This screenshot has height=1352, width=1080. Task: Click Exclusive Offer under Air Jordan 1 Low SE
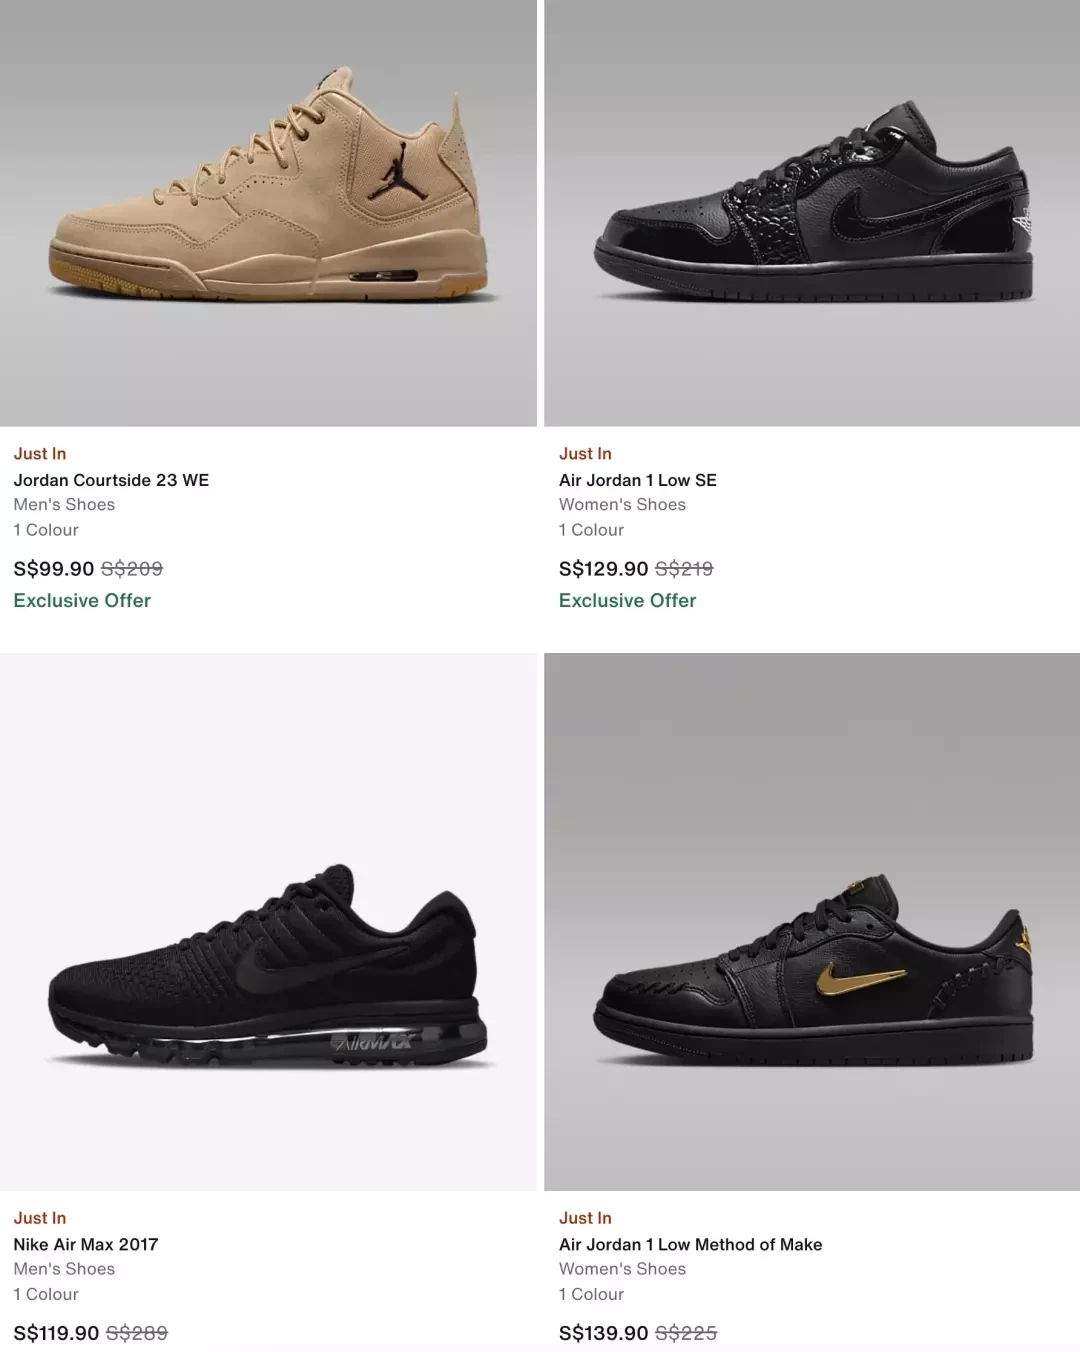(627, 600)
